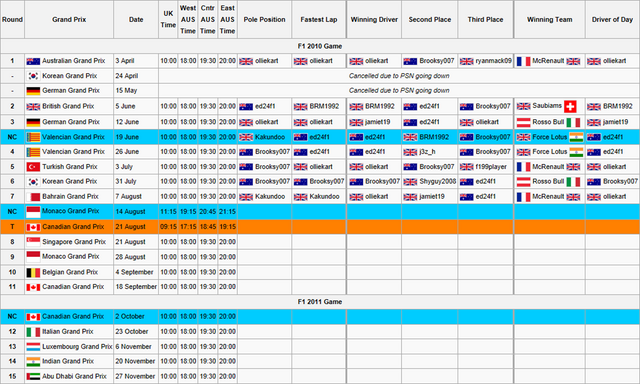Click the Turkish flag beside Turkish Grand Prix
This screenshot has width=640, height=384.
[x=33, y=166]
